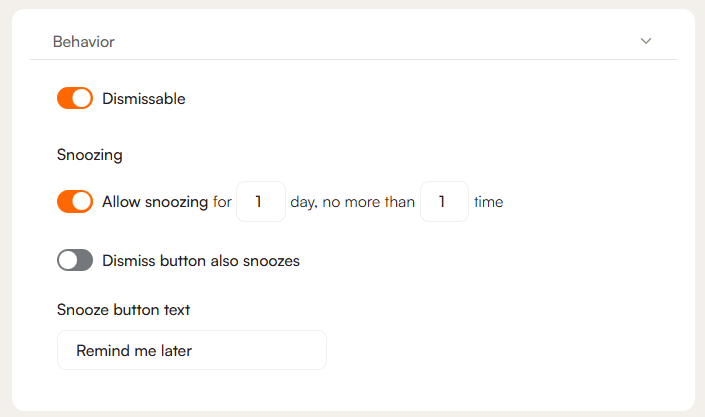Disable the Allow snoozing switch
Image resolution: width=705 pixels, height=417 pixels.
[75, 202]
